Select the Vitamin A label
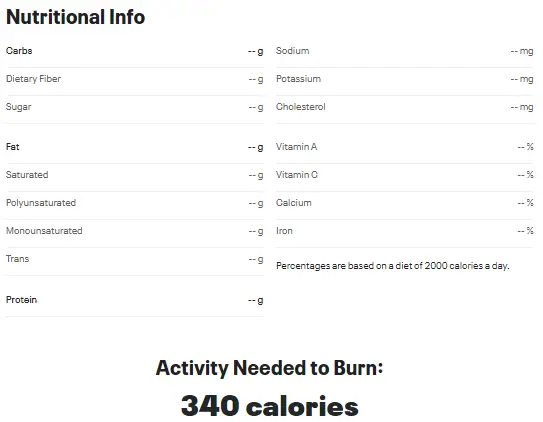Image resolution: width=543 pixels, height=422 pixels. pos(296,147)
